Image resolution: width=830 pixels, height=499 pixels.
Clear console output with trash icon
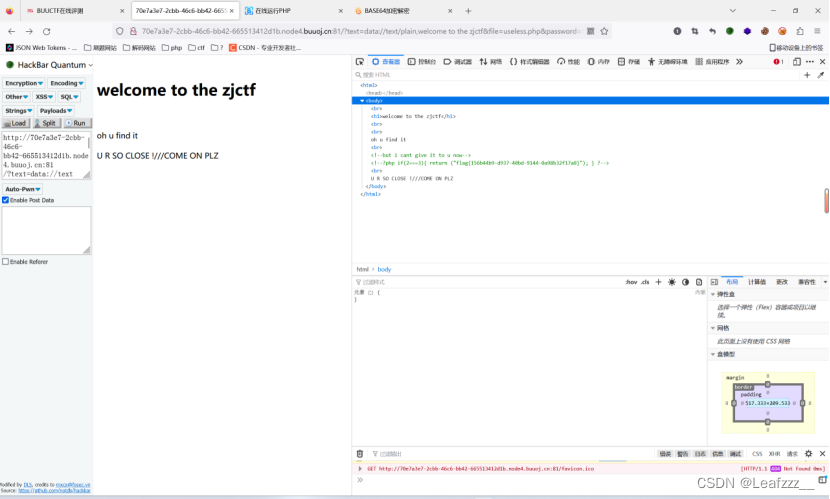pyautogui.click(x=360, y=453)
